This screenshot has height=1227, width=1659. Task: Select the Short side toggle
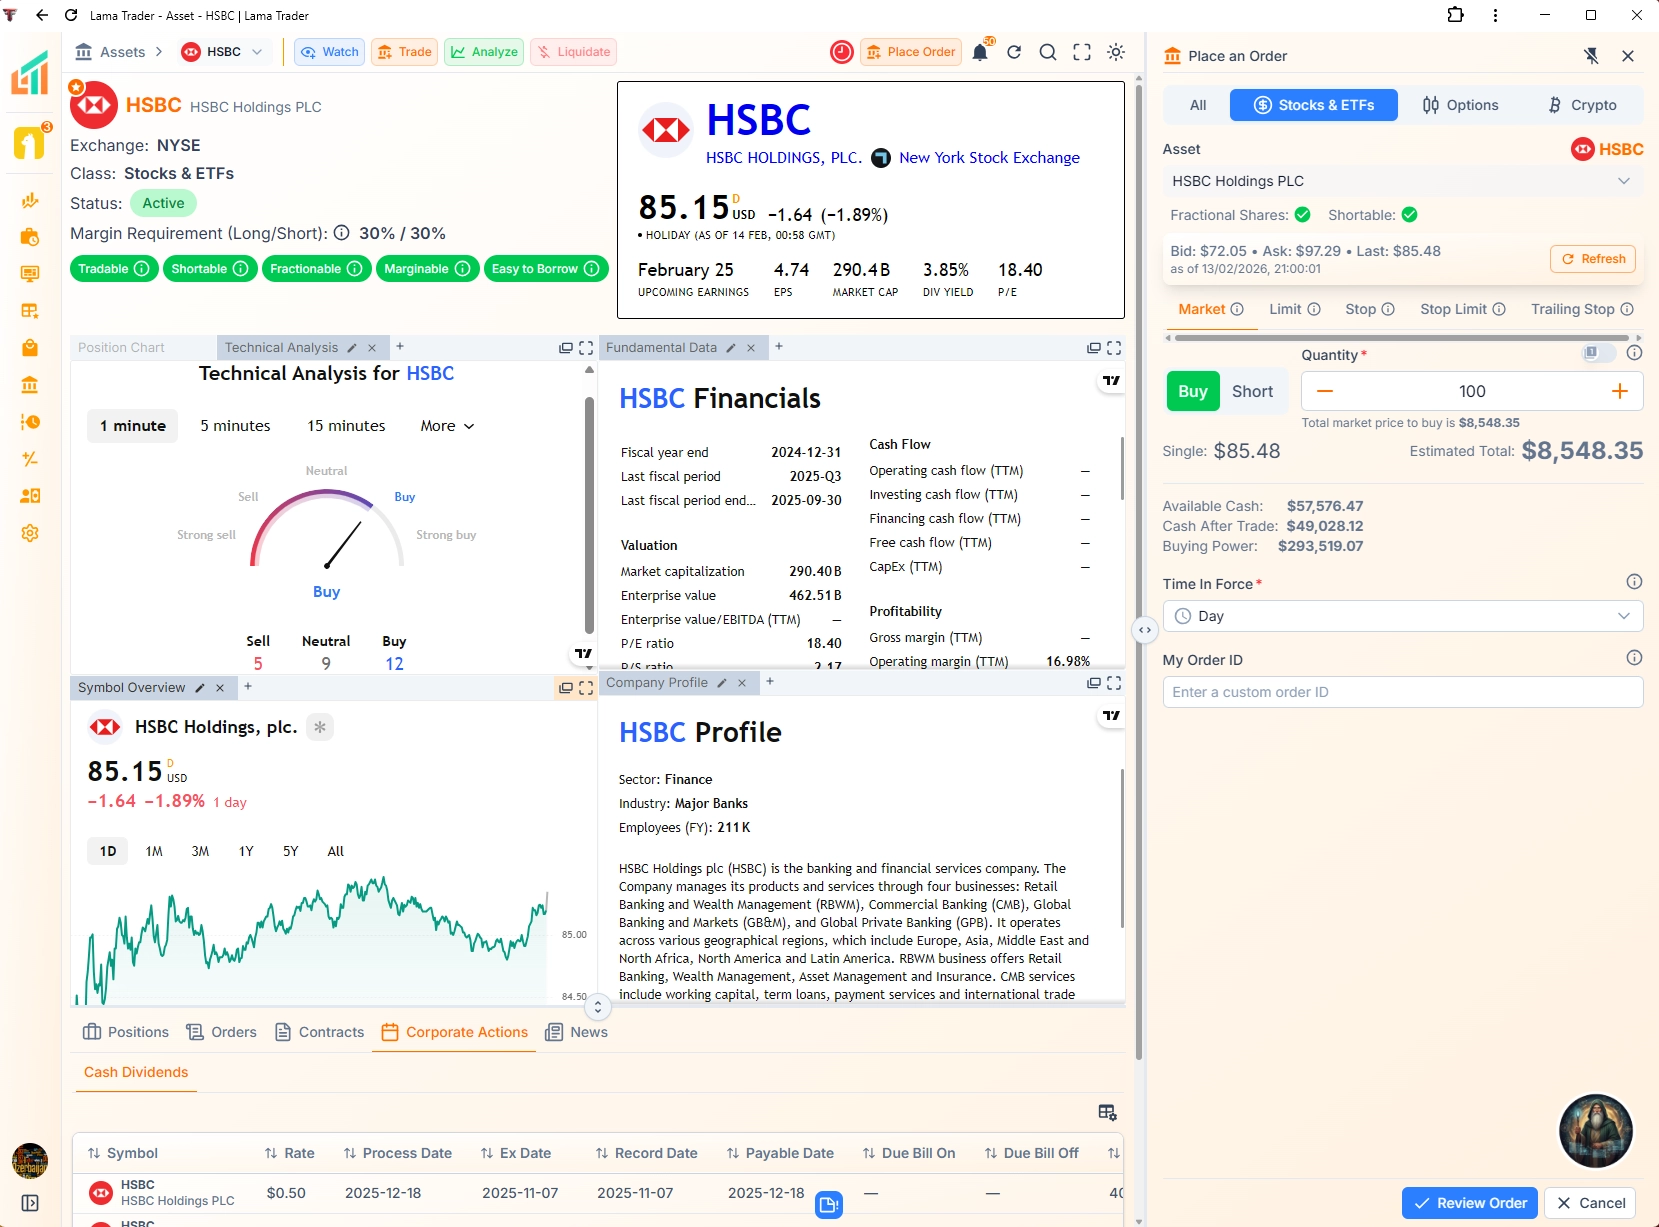click(x=1252, y=392)
